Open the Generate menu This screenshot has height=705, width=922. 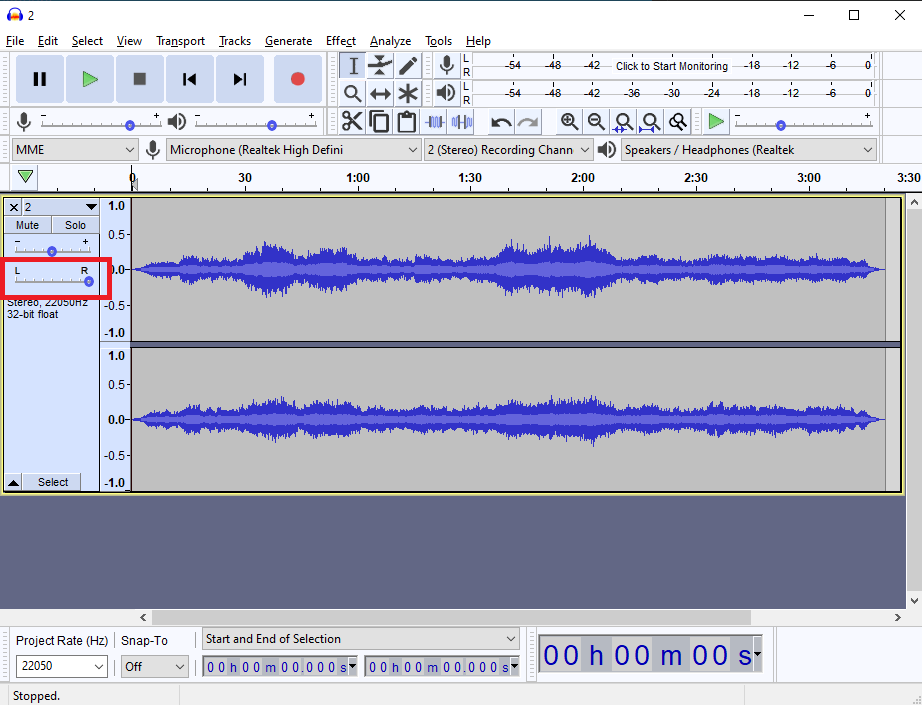pos(288,41)
